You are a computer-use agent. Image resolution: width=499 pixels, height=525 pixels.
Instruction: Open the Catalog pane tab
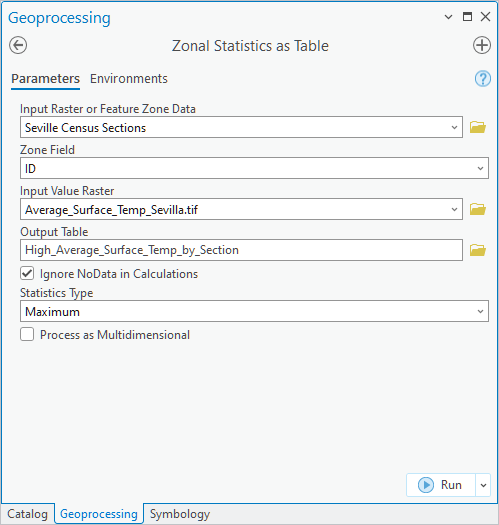click(27, 514)
